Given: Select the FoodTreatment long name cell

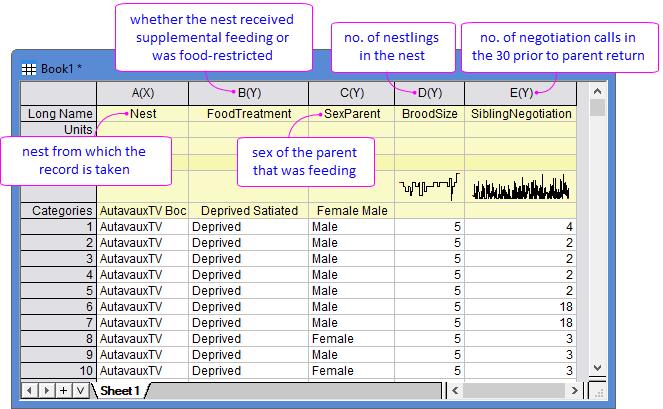Looking at the screenshot, I should click(x=249, y=114).
